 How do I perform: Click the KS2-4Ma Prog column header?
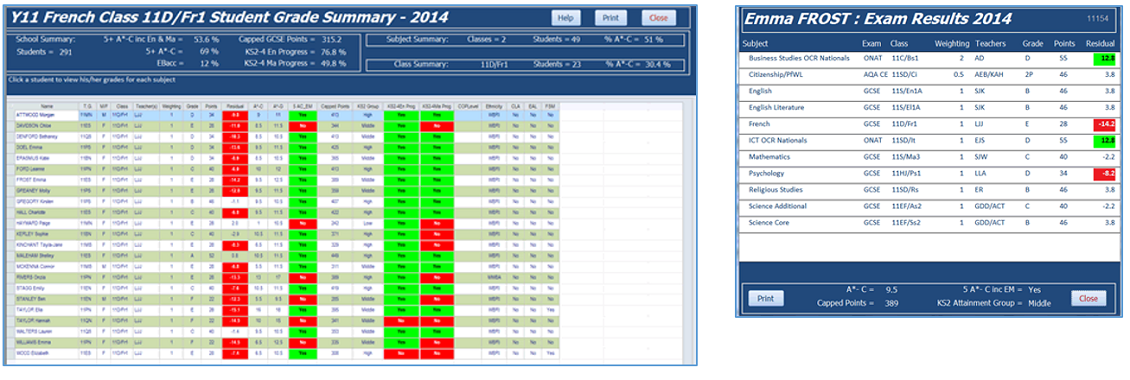437,106
